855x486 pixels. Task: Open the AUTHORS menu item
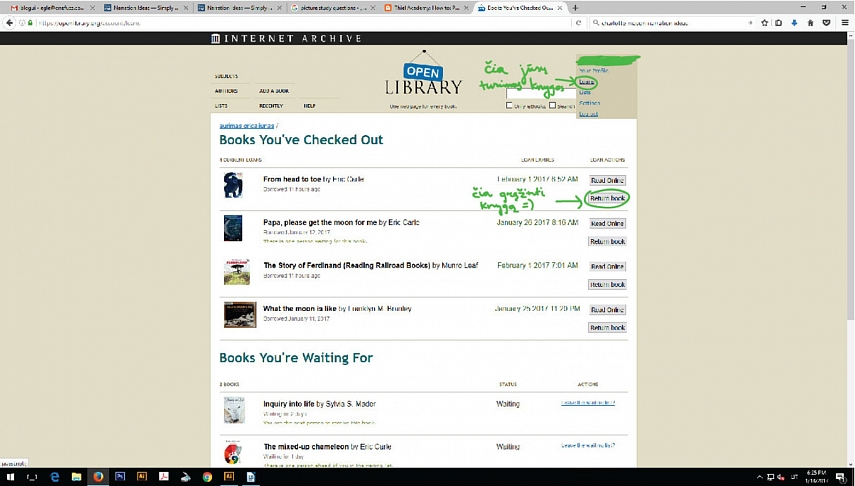click(x=226, y=91)
